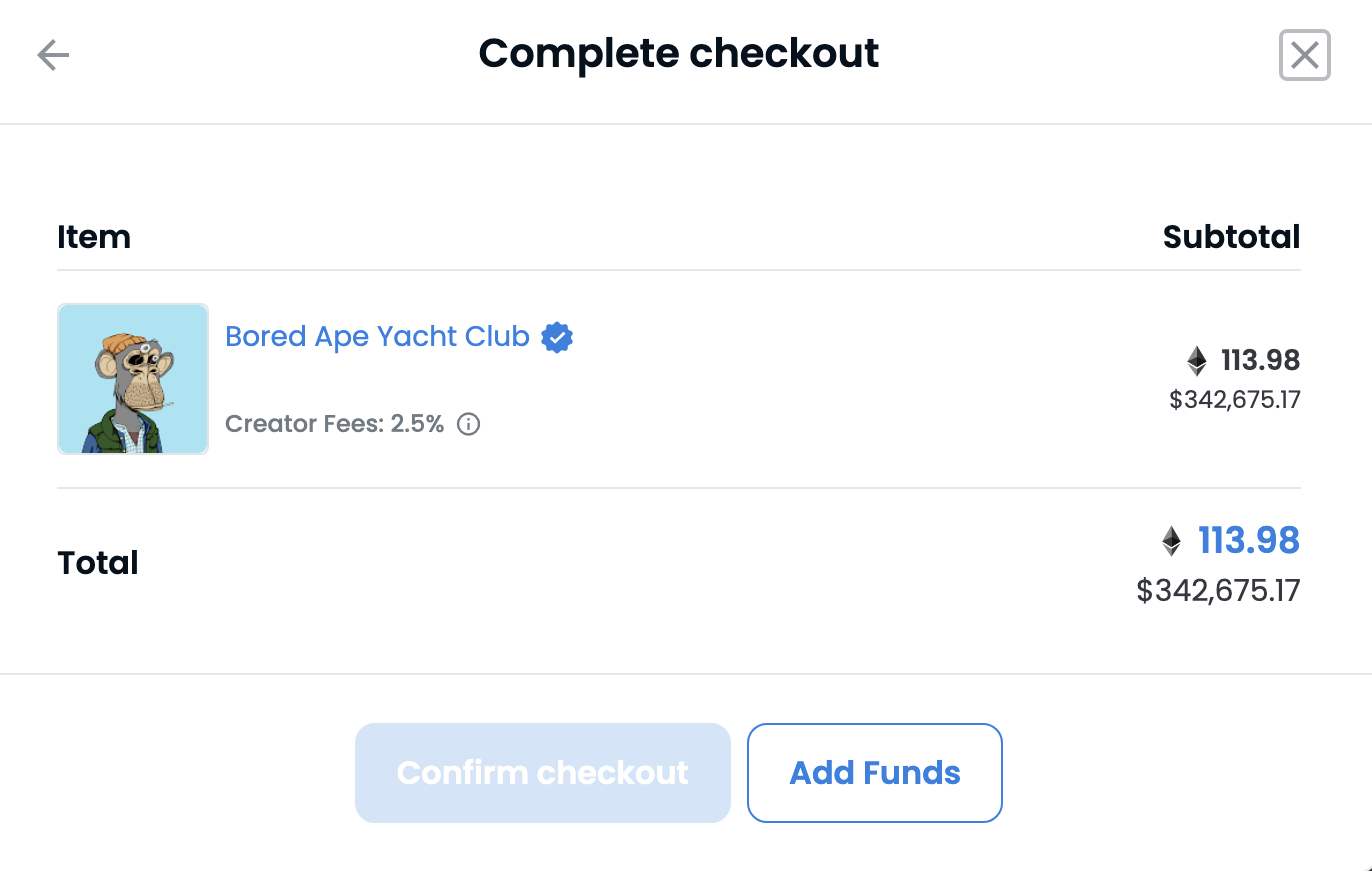1372x871 pixels.
Task: Close the checkout dialog with the X
Action: pos(1304,55)
